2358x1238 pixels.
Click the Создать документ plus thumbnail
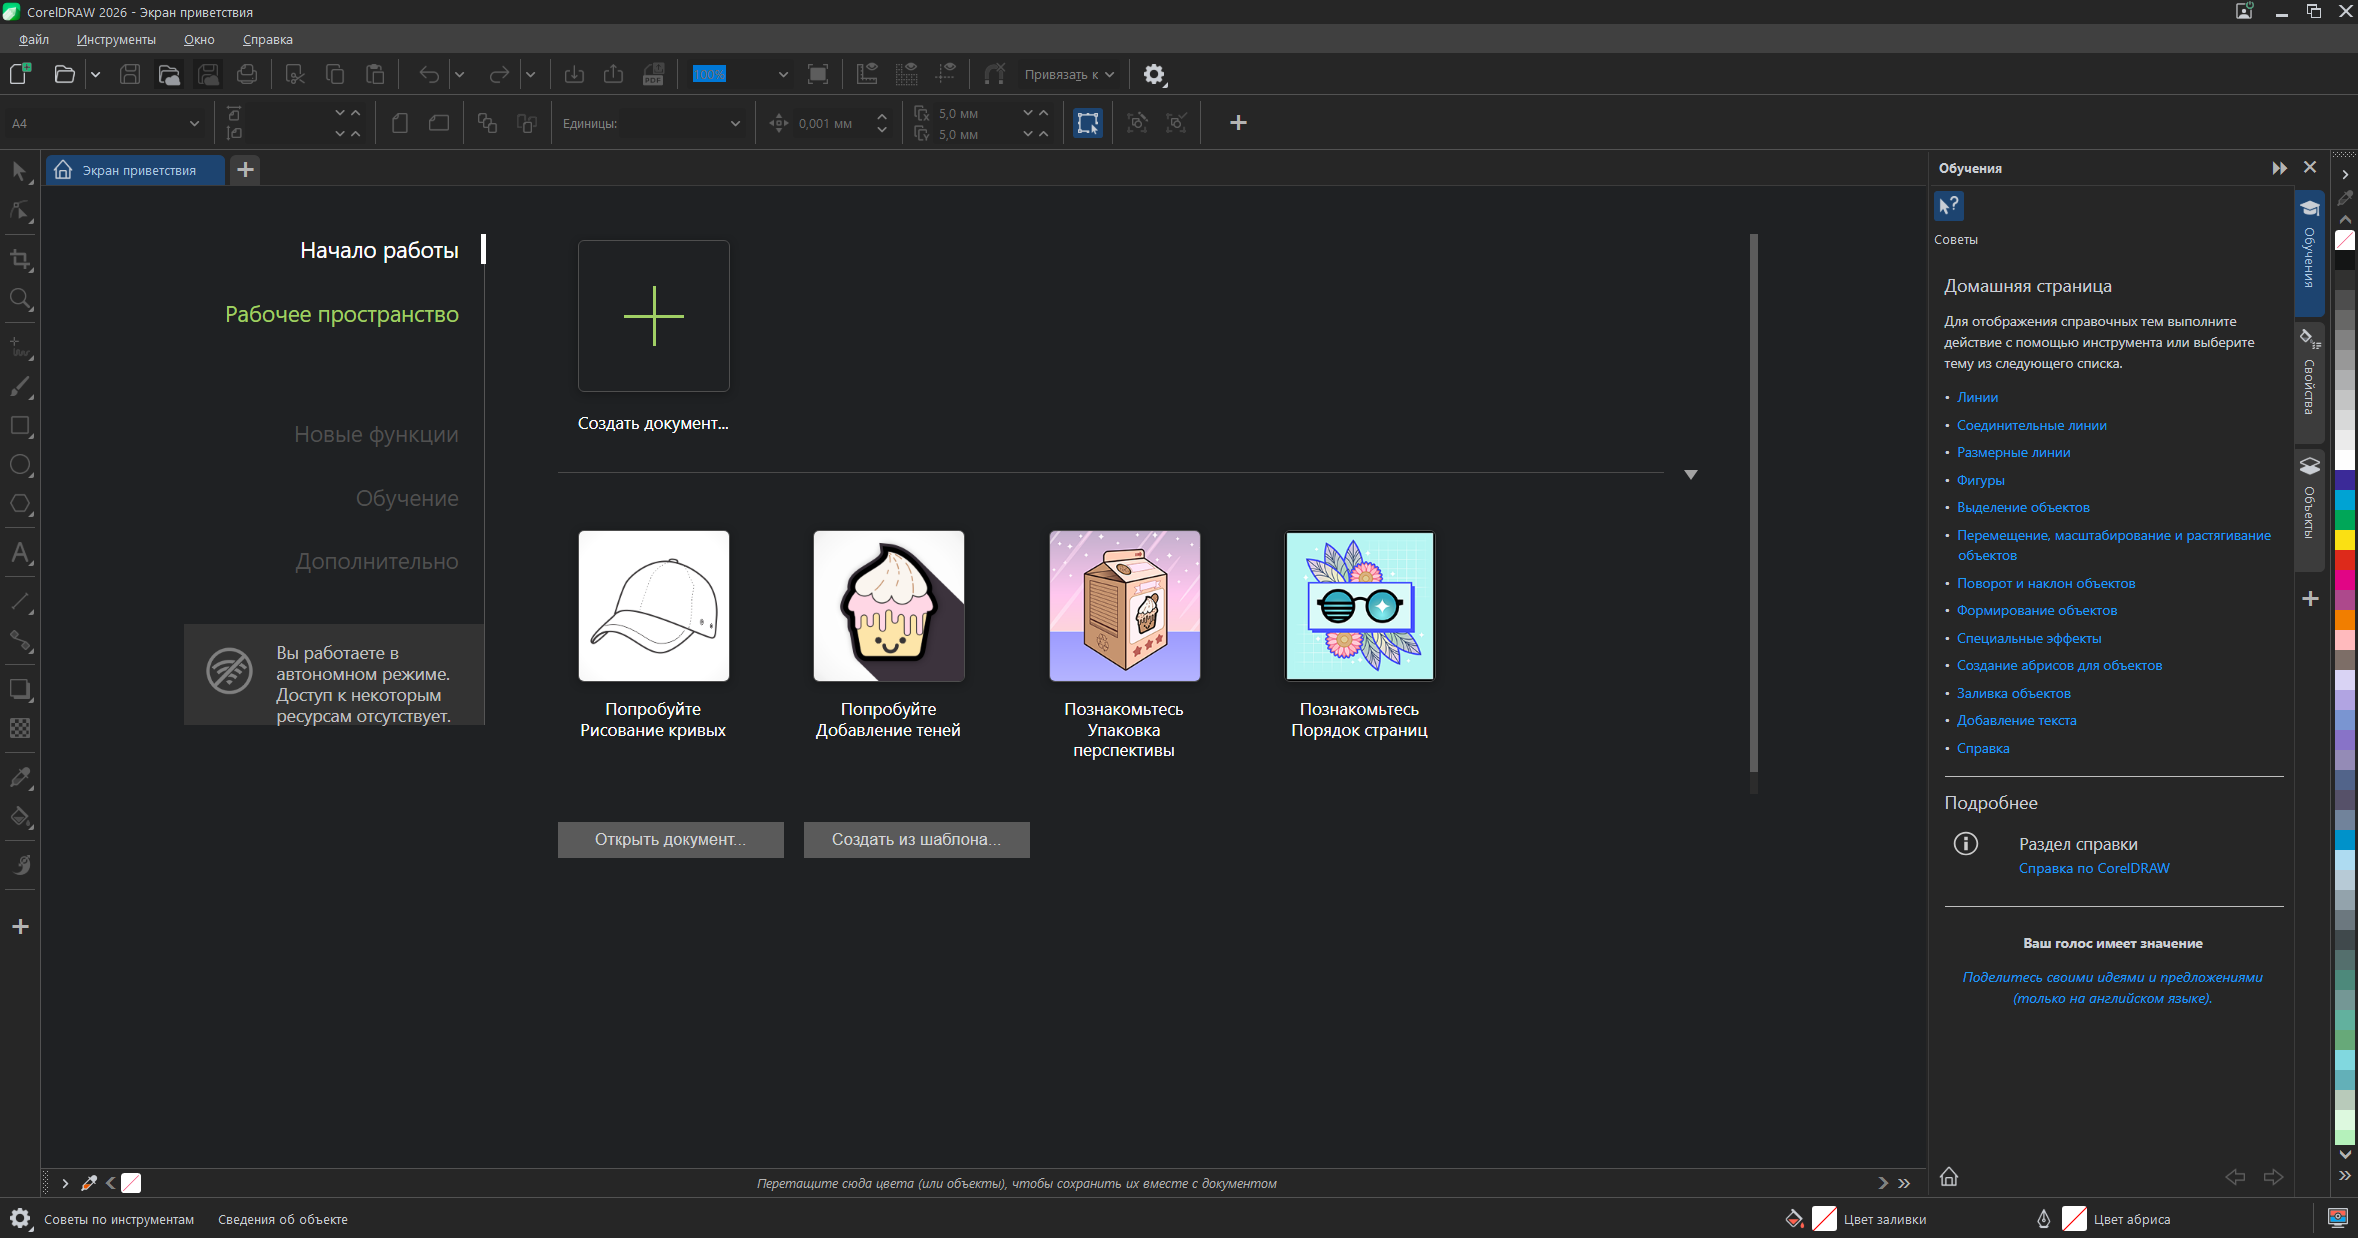point(654,316)
